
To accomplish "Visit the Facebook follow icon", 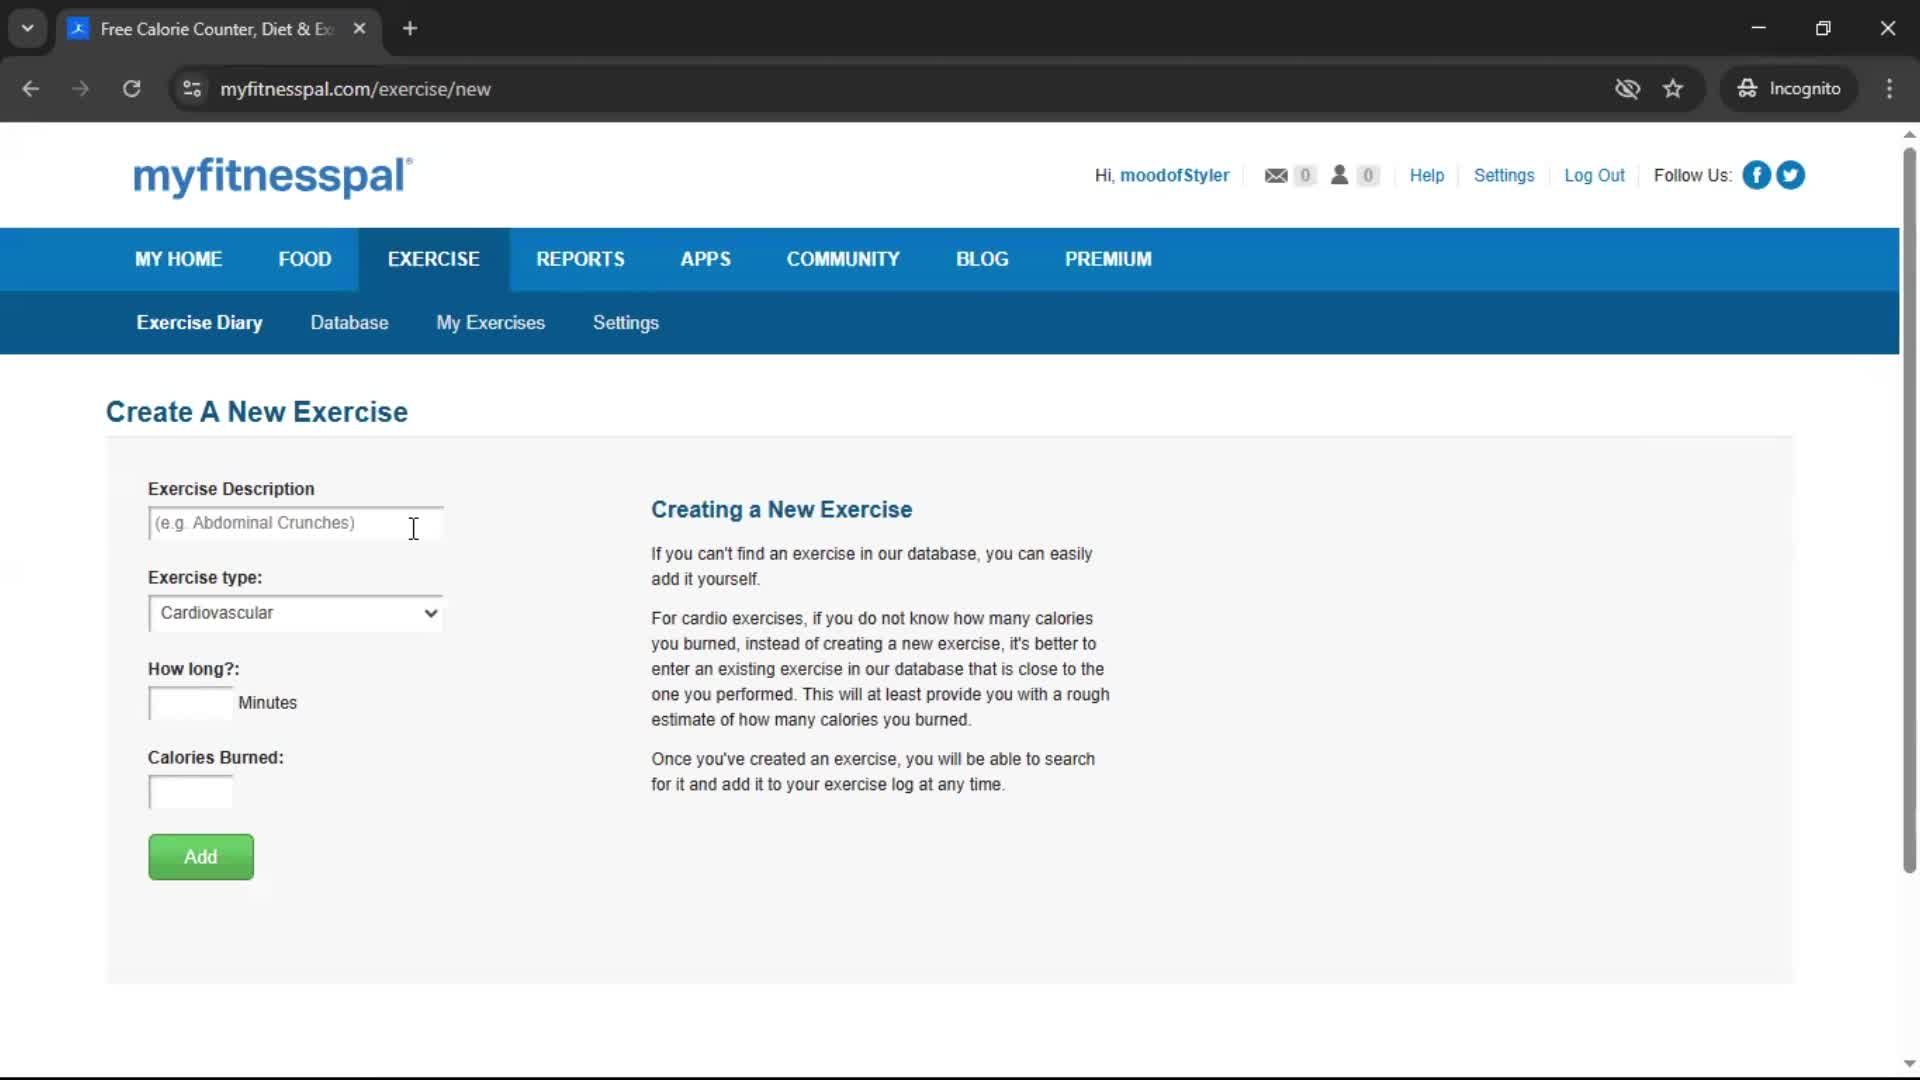I will click(x=1756, y=175).
